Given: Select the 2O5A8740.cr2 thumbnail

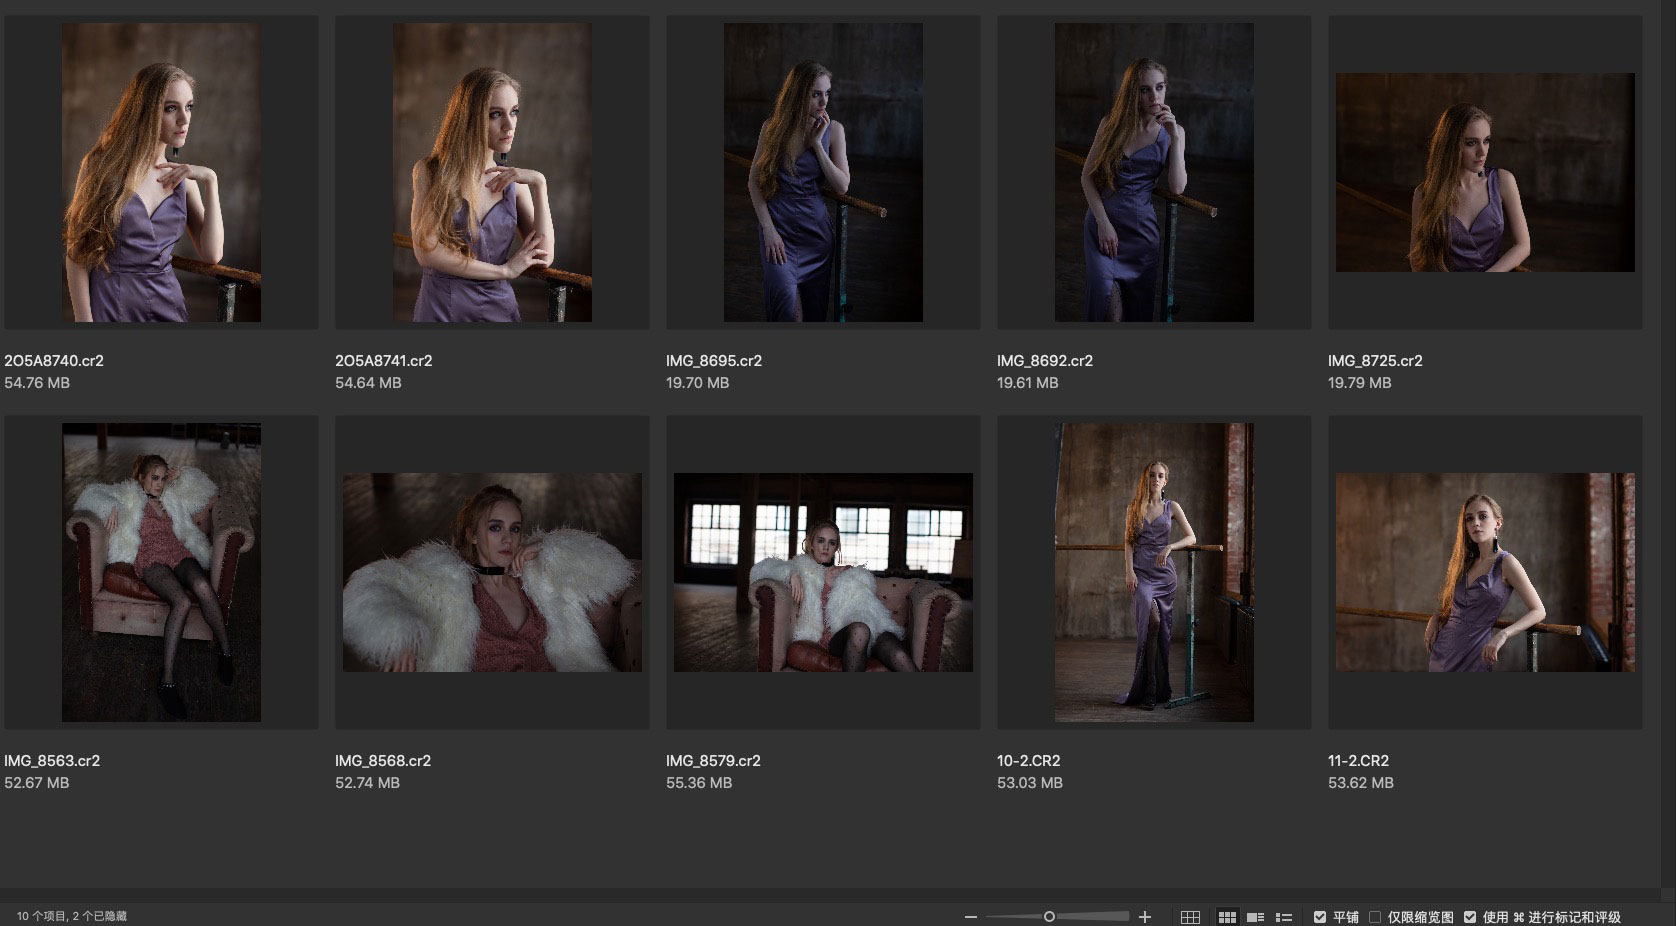Looking at the screenshot, I should (161, 172).
